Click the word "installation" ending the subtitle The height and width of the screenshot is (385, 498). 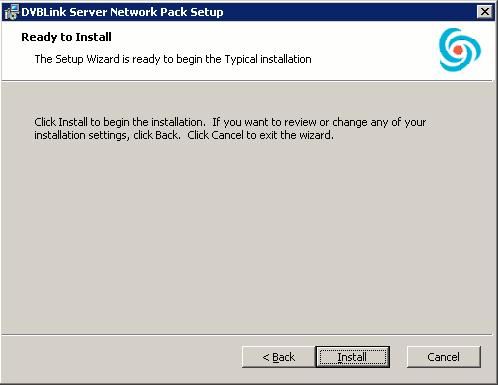click(286, 59)
